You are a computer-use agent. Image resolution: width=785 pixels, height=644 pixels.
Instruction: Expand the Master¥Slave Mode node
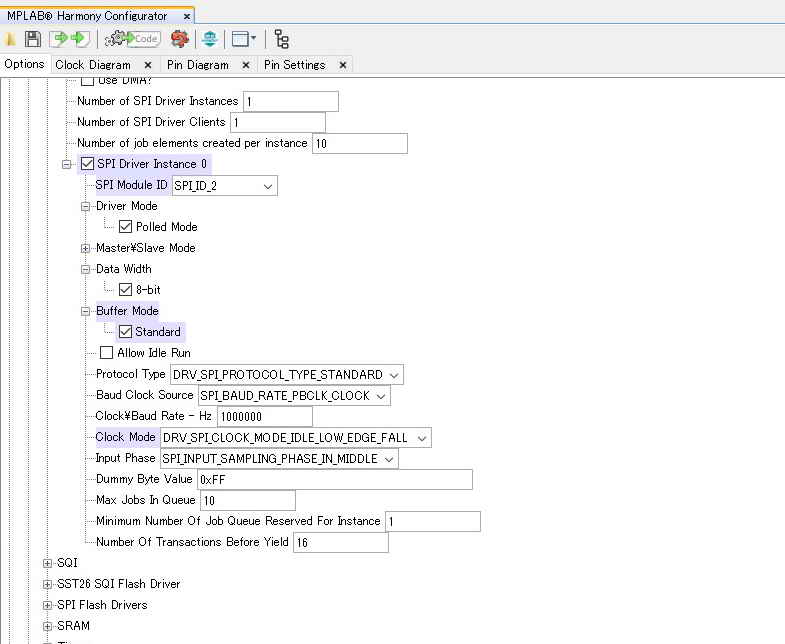coord(86,248)
